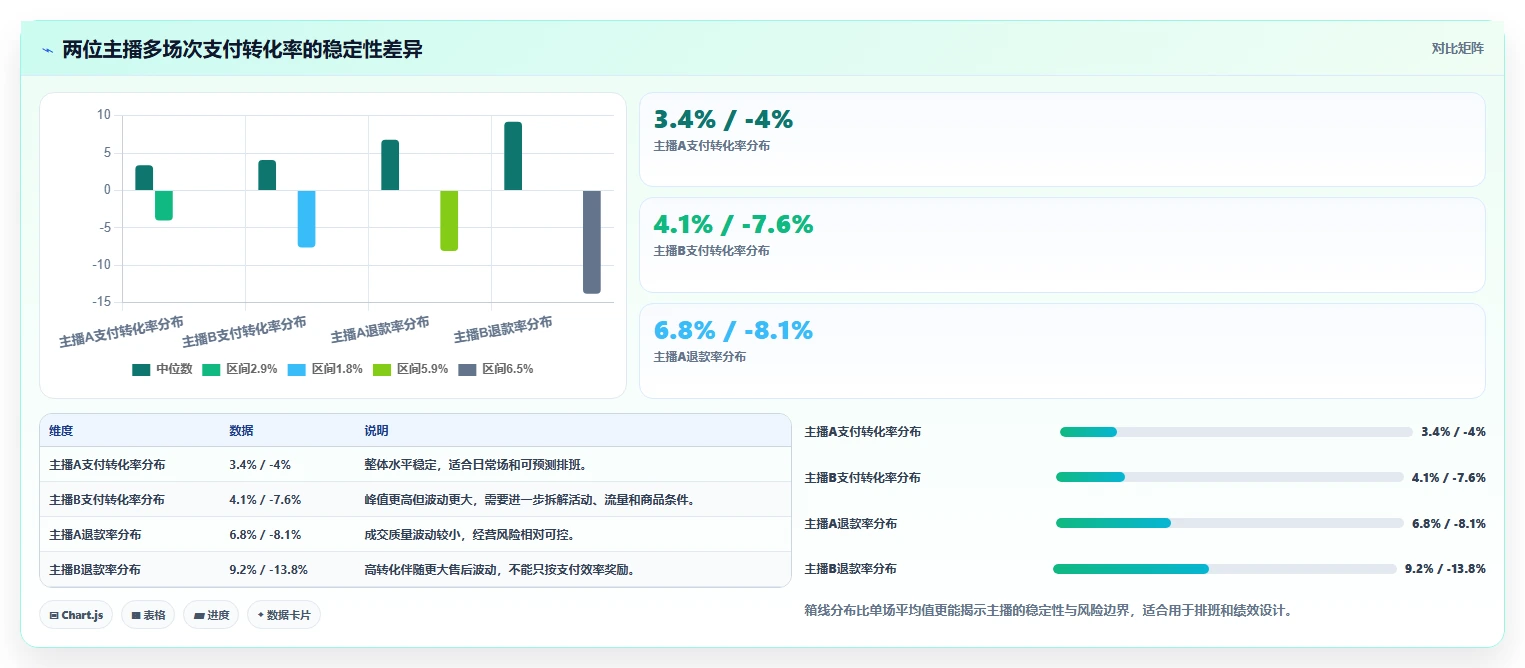Viewport: 1525px width, 668px height.
Task: Click description starting with 高转化伴随更大售后波动
Action: (500, 570)
